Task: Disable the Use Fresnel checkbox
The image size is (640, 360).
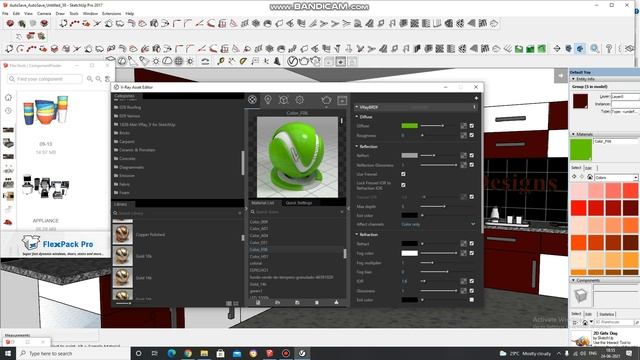Action: 403,174
